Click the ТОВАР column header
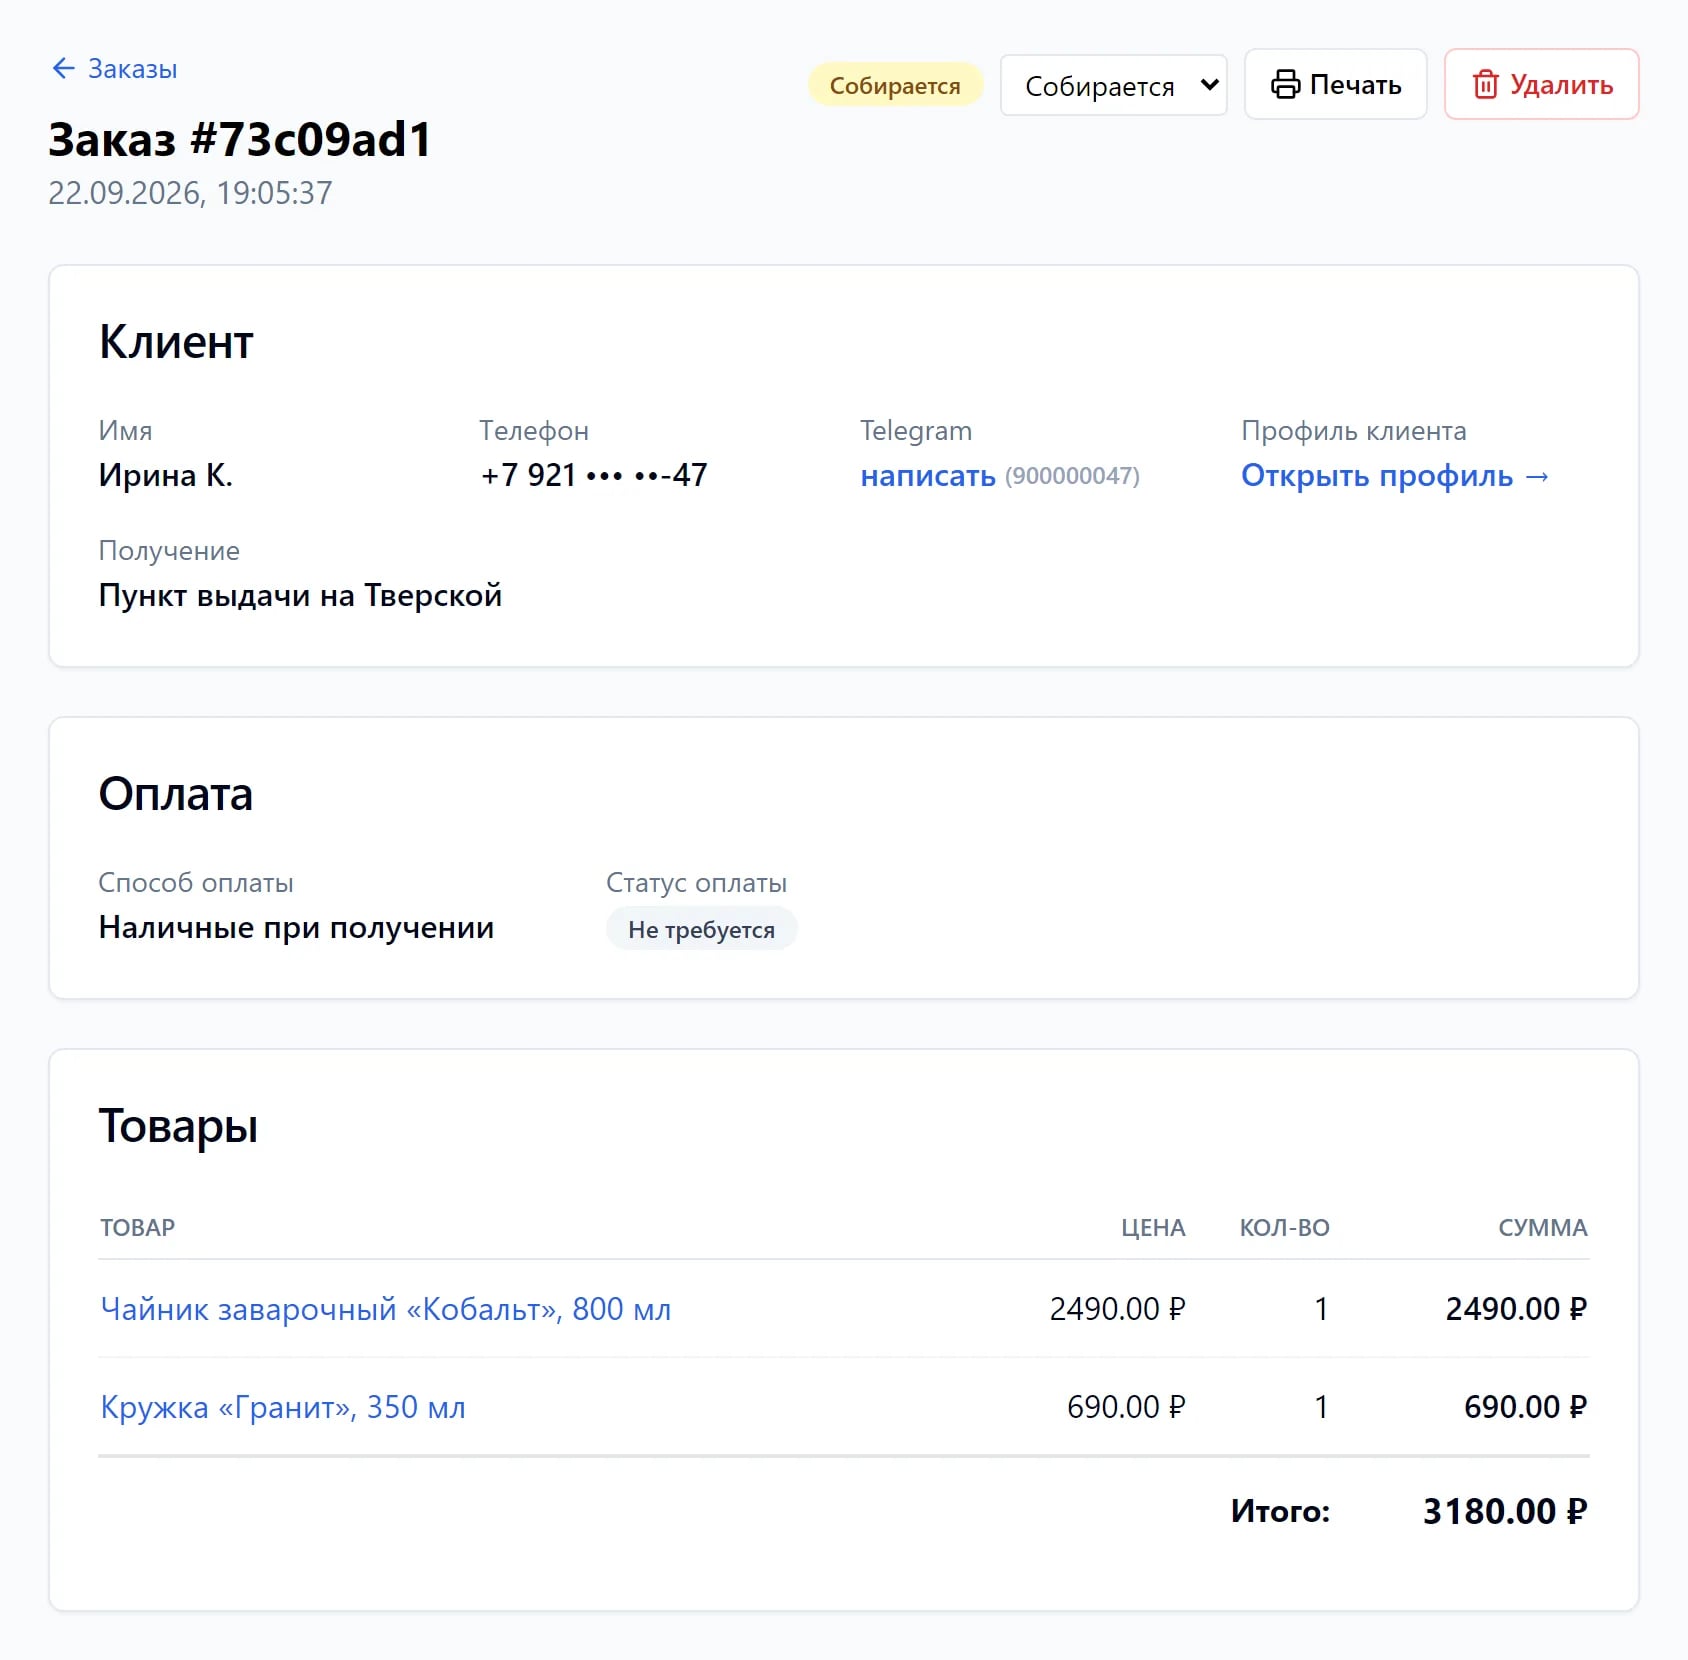 [x=137, y=1228]
